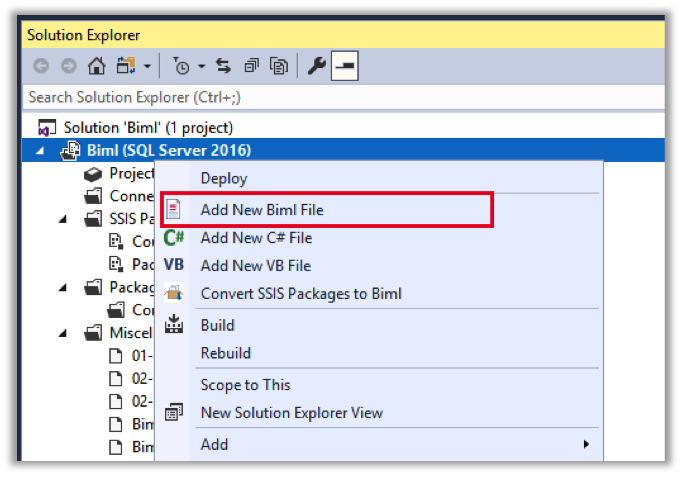Viewport: 682px width, 477px height.
Task: Open the dropdown arrow beside Pending Changes Filter
Action: pyautogui.click(x=201, y=67)
